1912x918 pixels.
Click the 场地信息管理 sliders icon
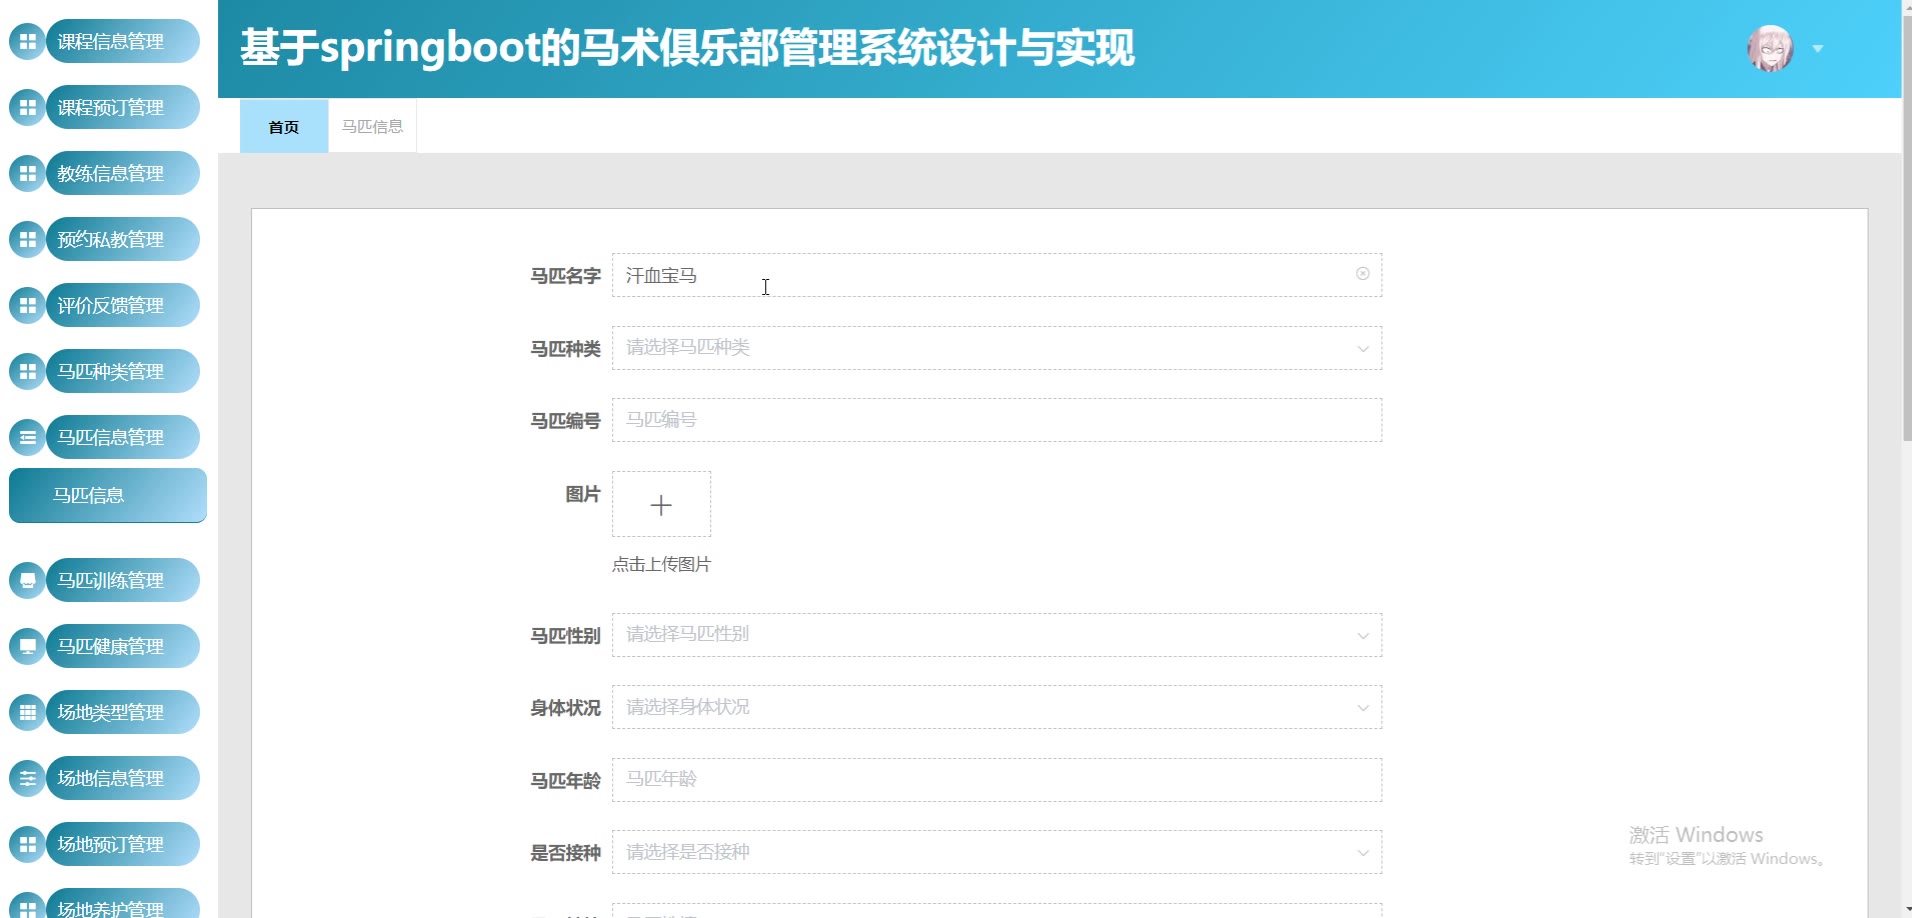tap(28, 778)
